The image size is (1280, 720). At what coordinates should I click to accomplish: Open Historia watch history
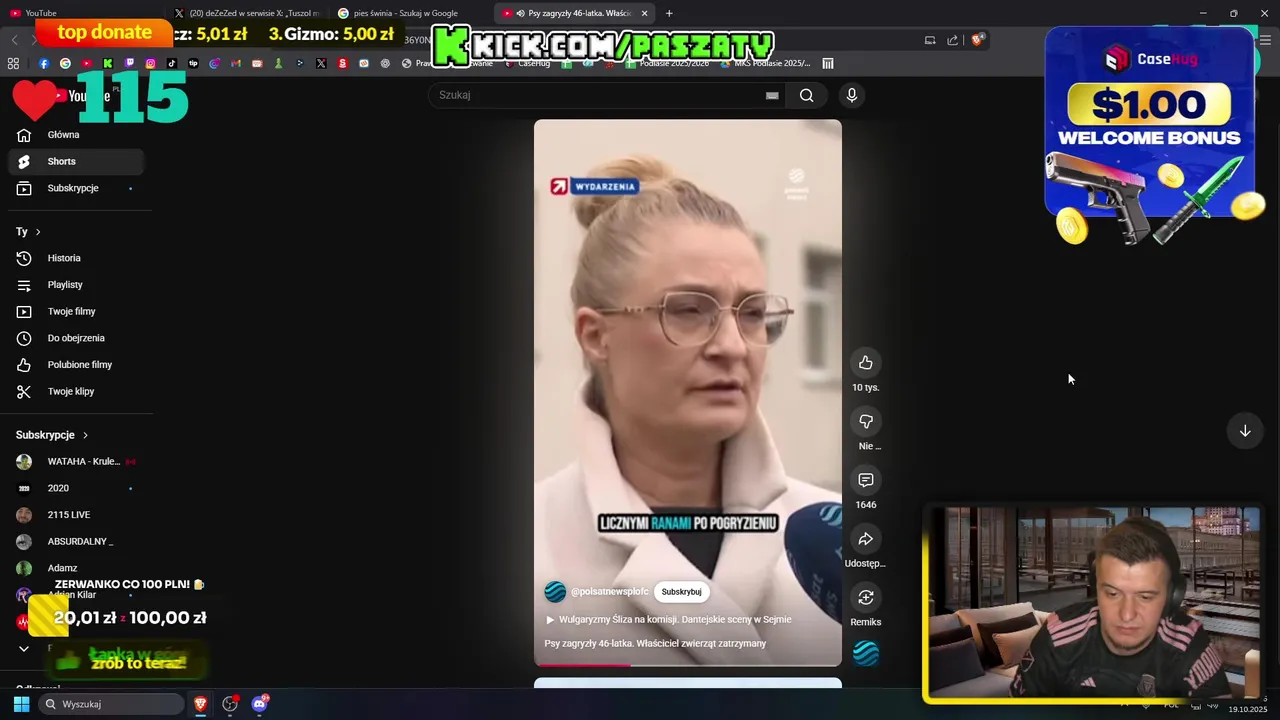pos(76,258)
